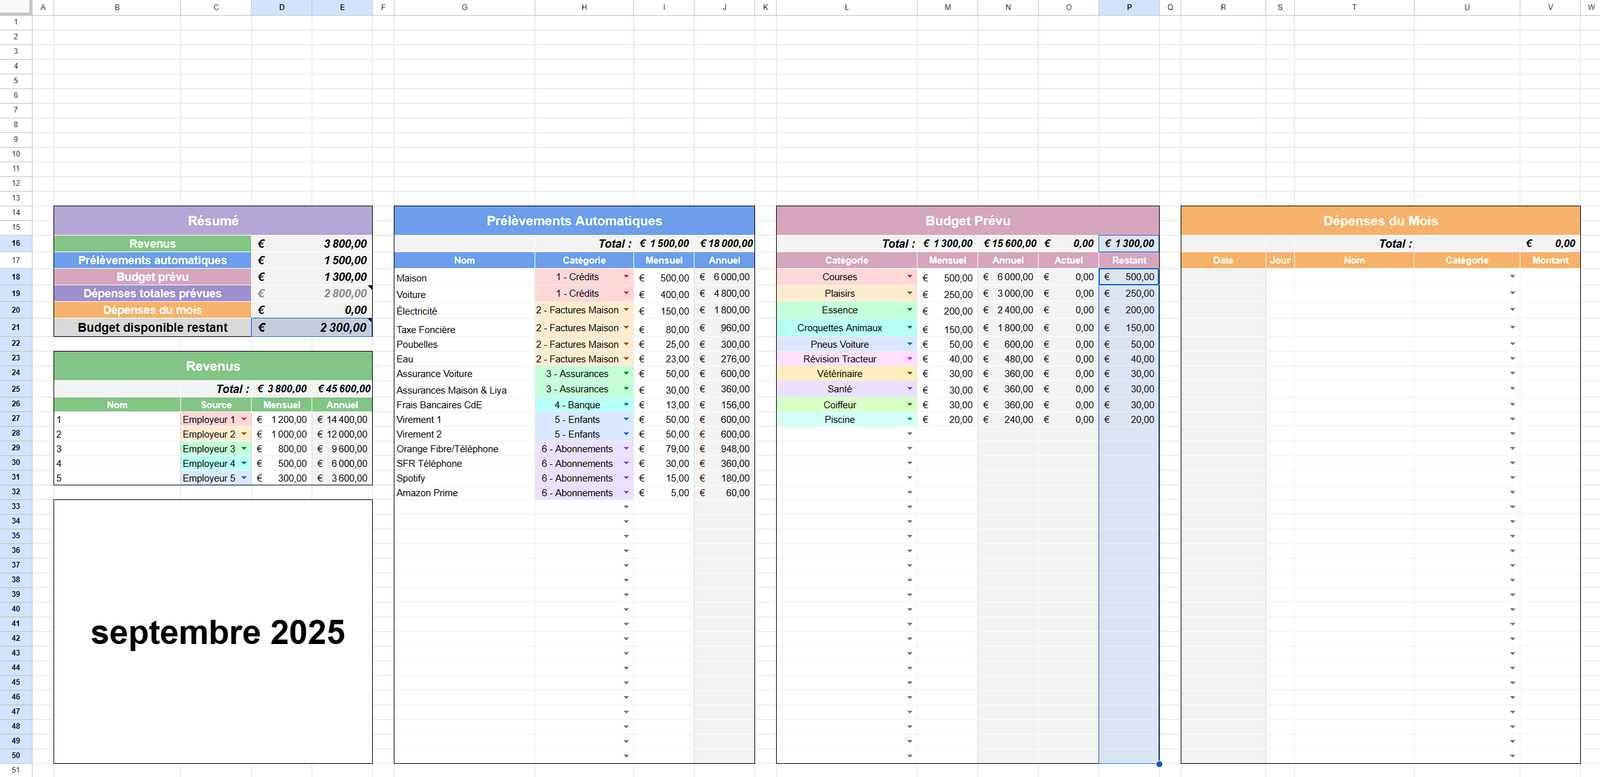Select the Date column header under Dépenses du Mois
This screenshot has width=1600, height=777.
click(1223, 260)
